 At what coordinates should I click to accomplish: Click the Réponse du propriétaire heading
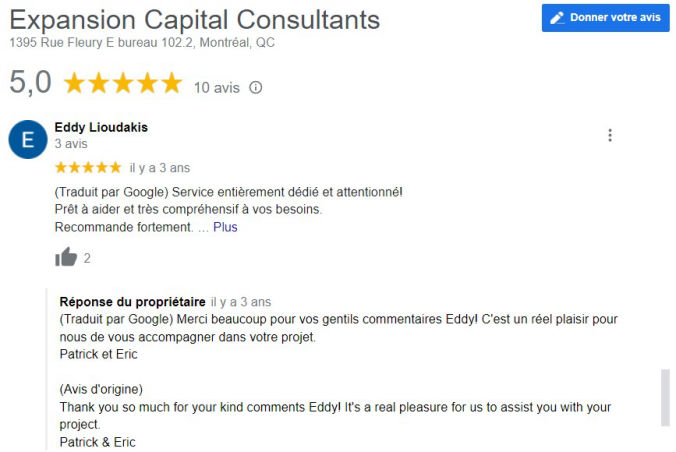(133, 302)
